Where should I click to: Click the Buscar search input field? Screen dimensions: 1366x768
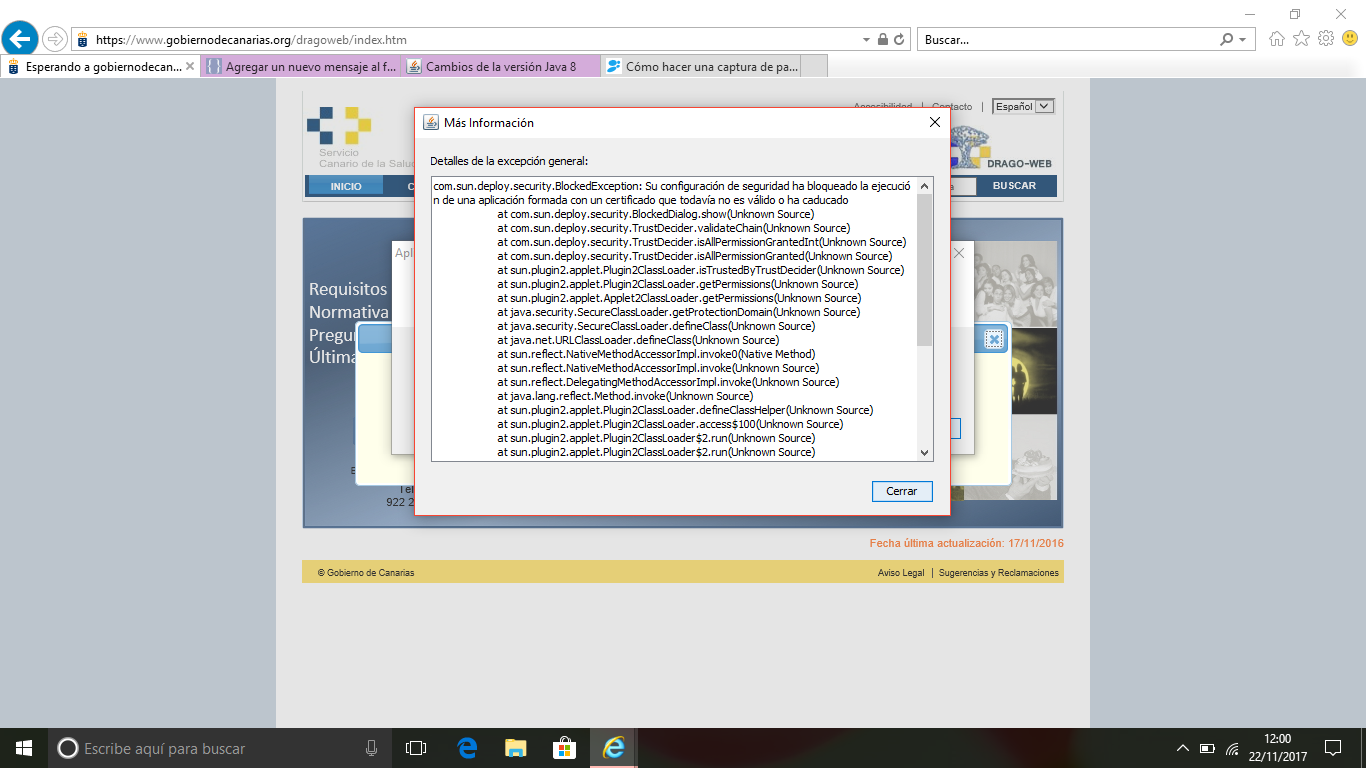(x=1065, y=40)
